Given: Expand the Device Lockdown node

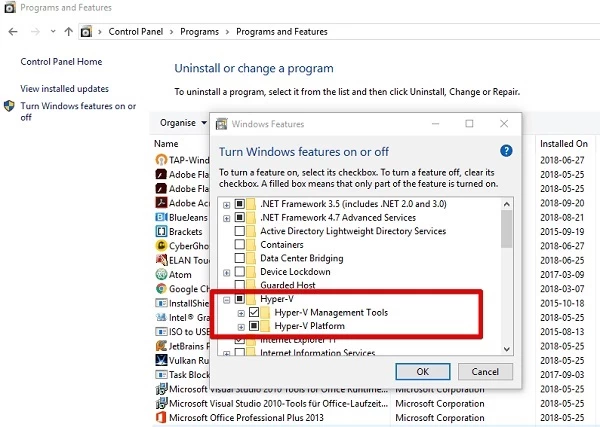Looking at the screenshot, I should pos(227,273).
